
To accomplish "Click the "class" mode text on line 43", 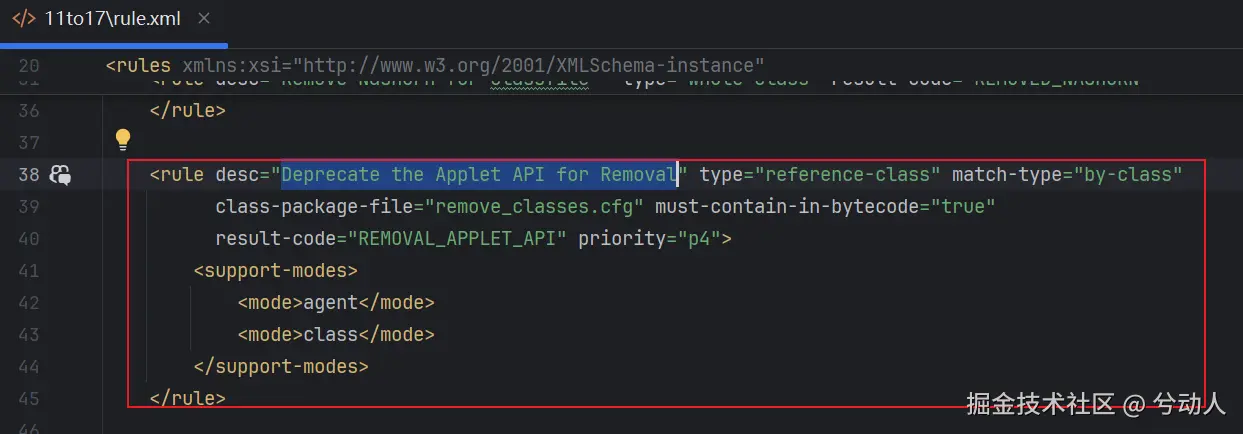I will pyautogui.click(x=331, y=335).
